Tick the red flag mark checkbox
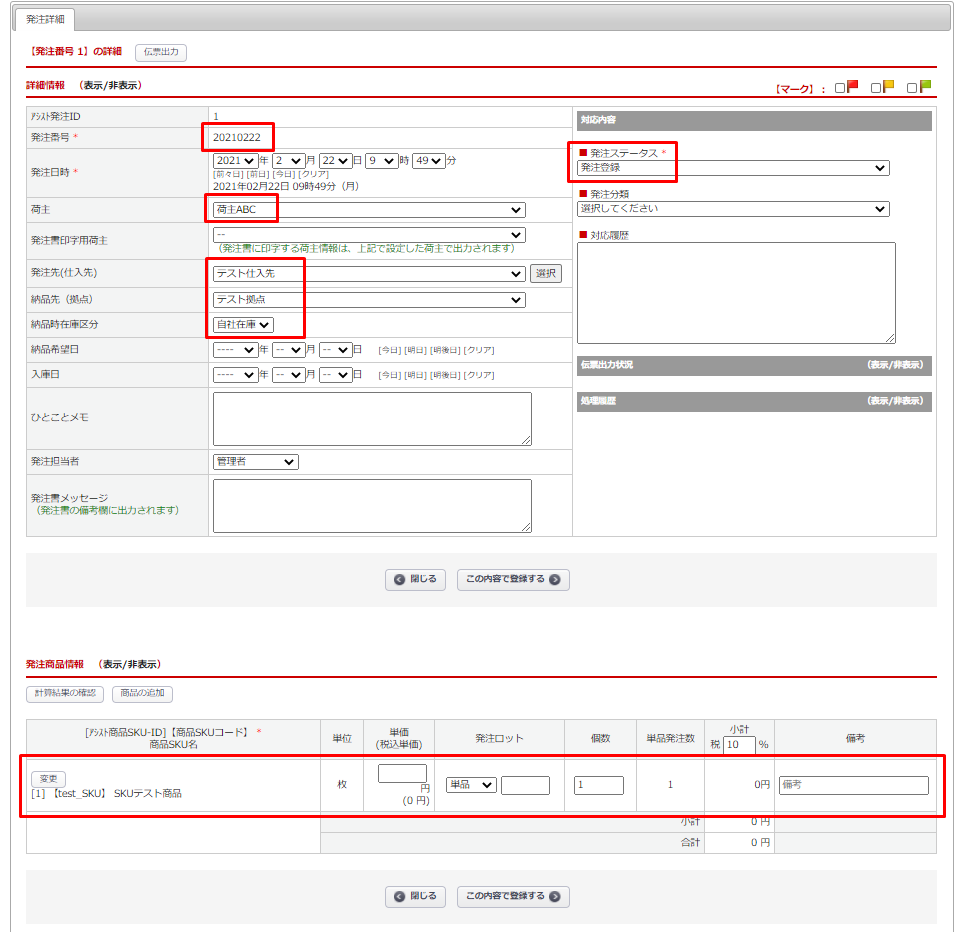The height and width of the screenshot is (932, 966). (x=840, y=88)
